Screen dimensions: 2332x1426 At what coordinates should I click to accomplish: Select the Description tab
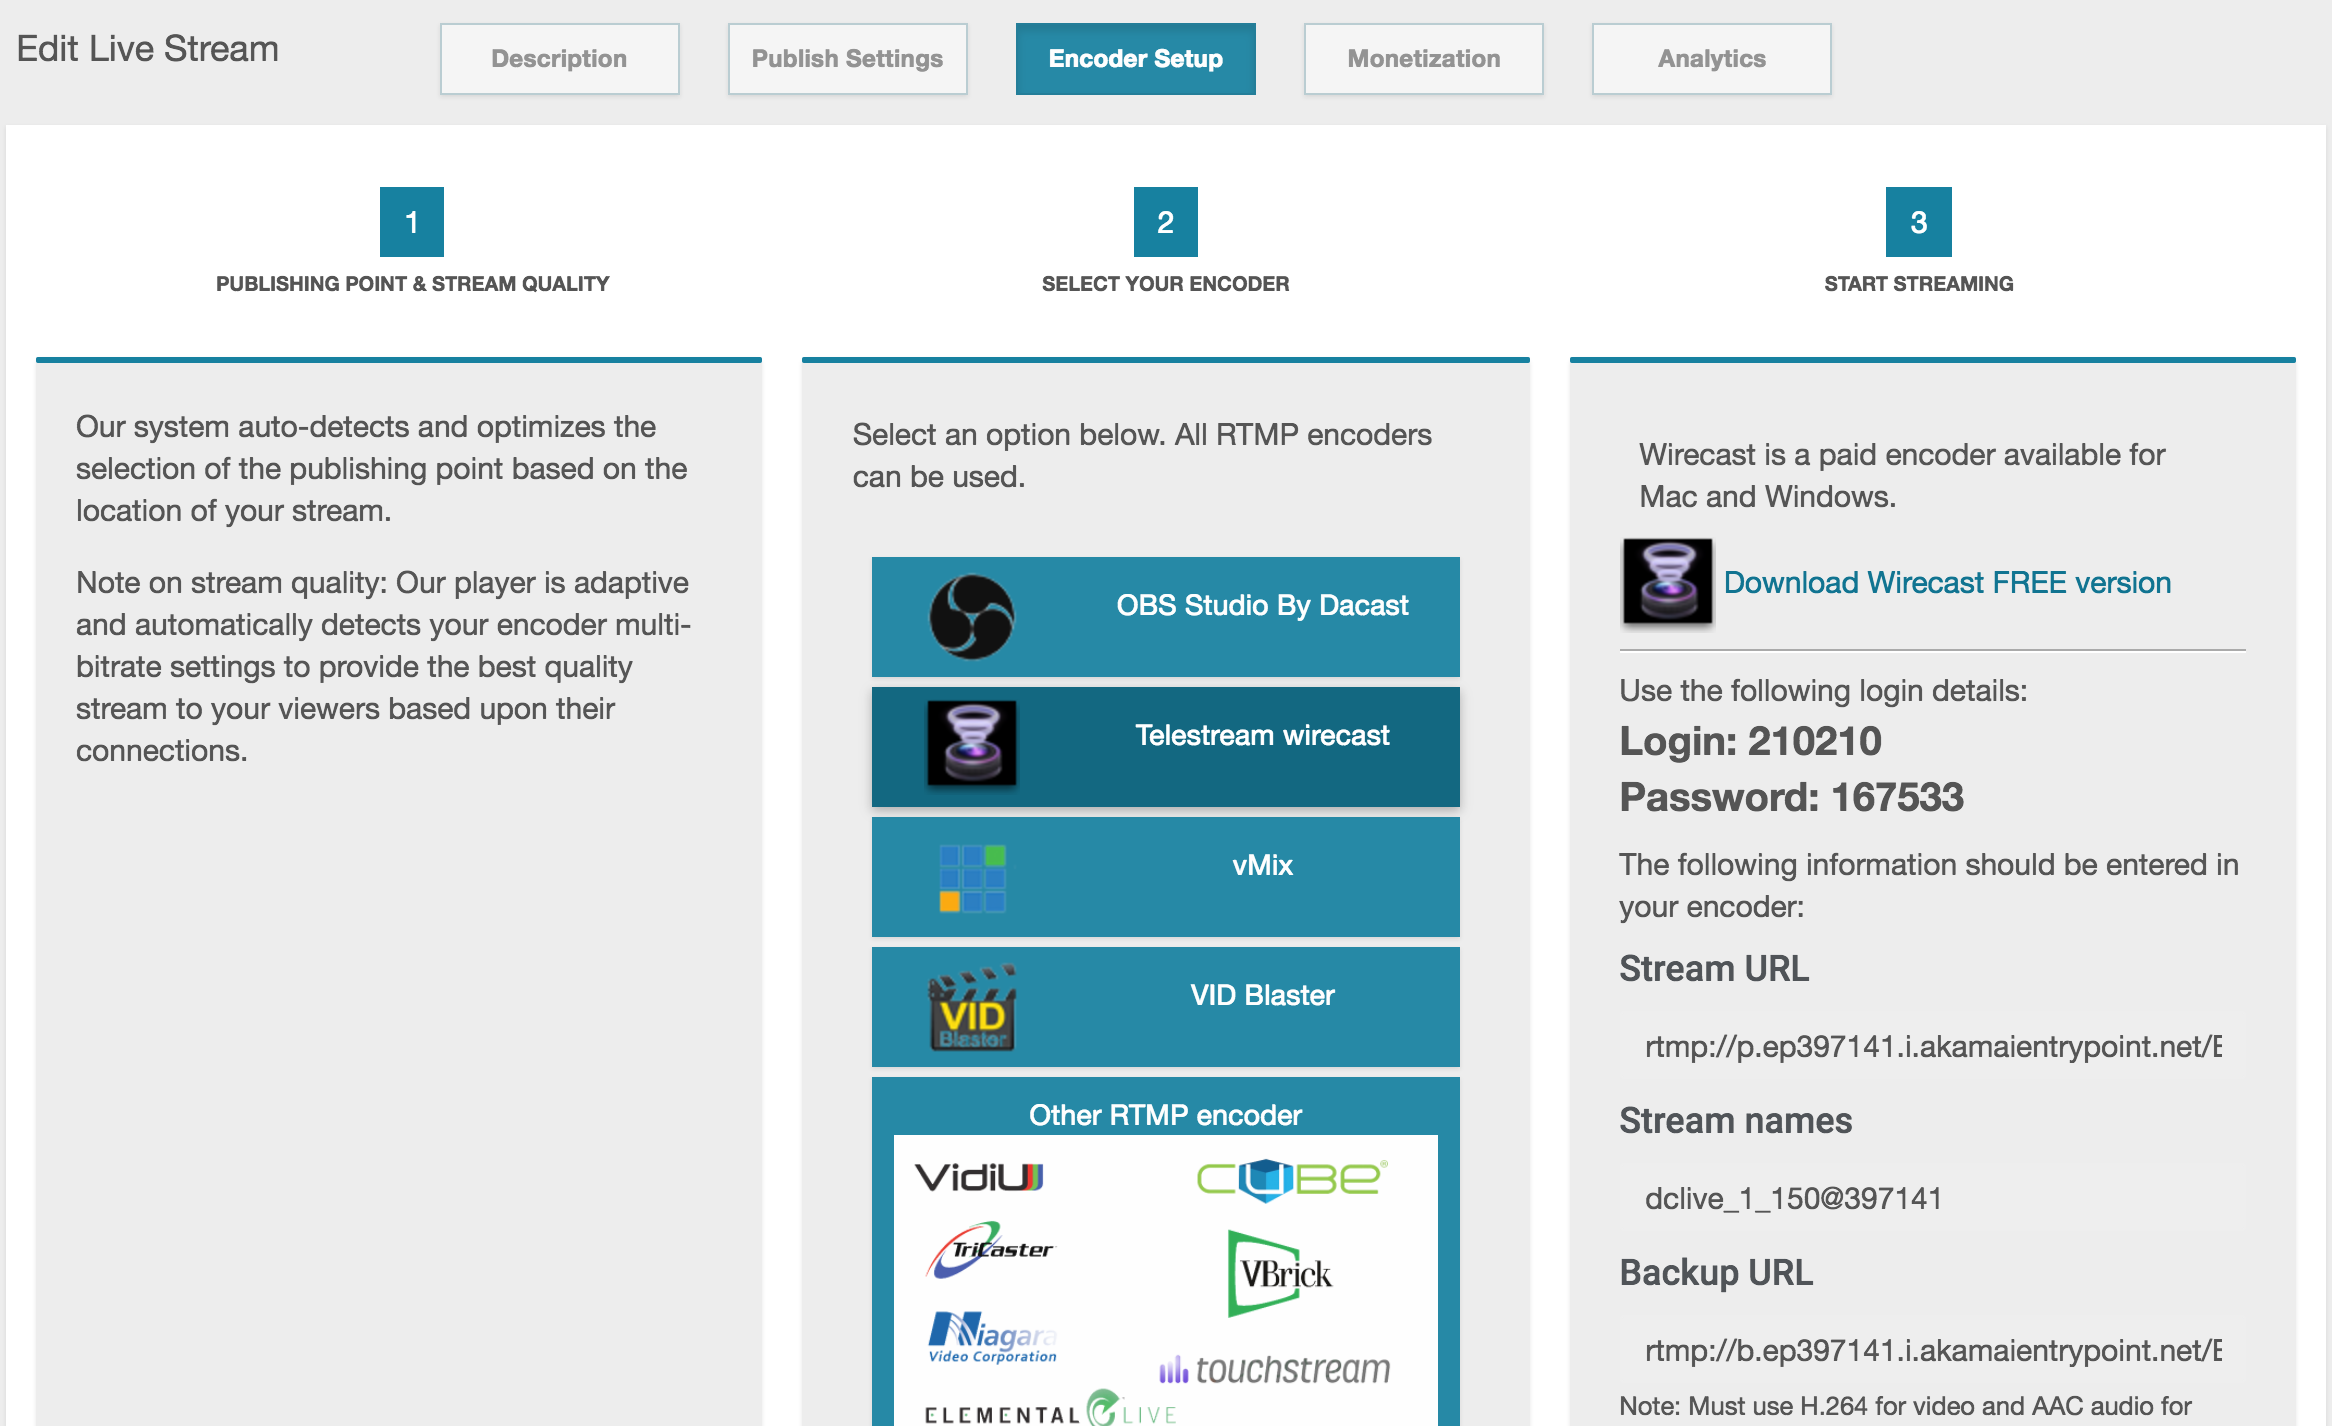560,58
